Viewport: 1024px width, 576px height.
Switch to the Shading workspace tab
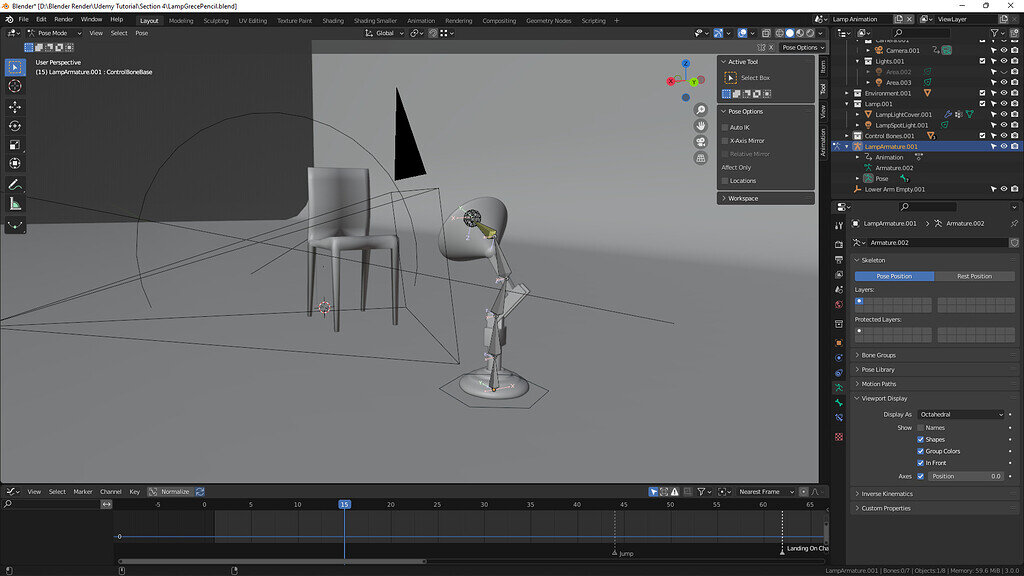[333, 20]
